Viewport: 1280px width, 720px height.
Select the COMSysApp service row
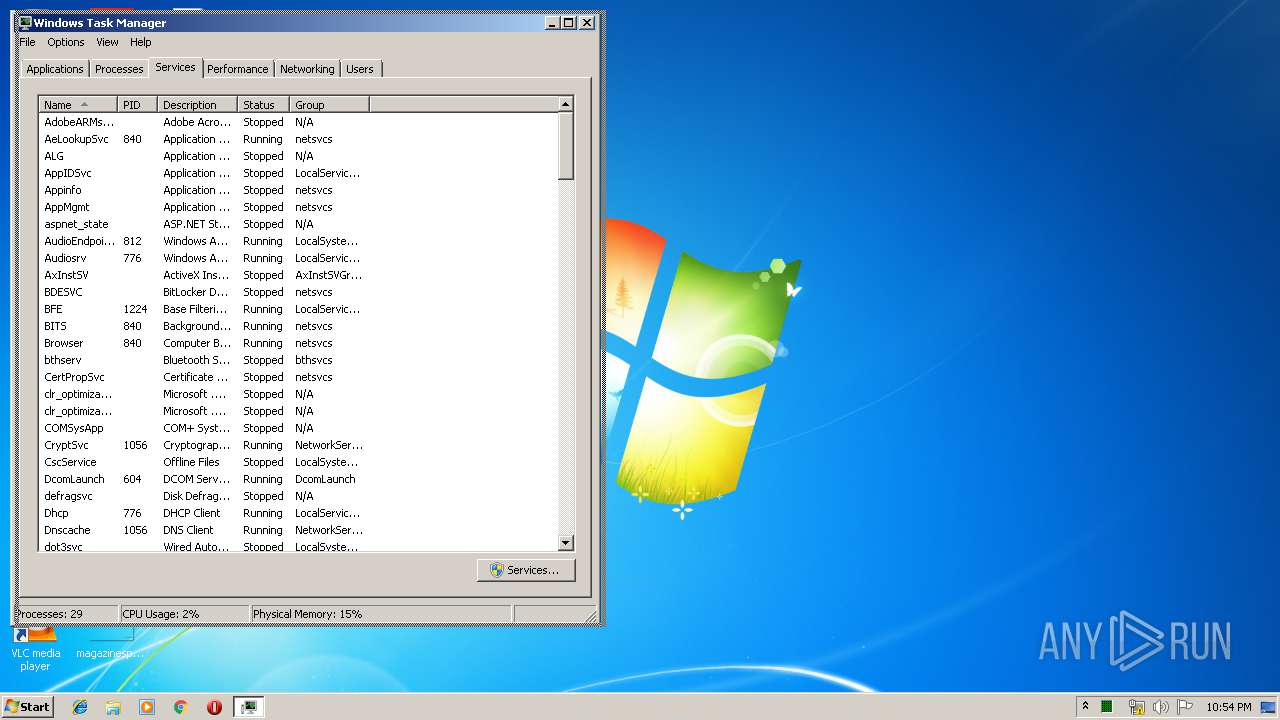(x=298, y=428)
